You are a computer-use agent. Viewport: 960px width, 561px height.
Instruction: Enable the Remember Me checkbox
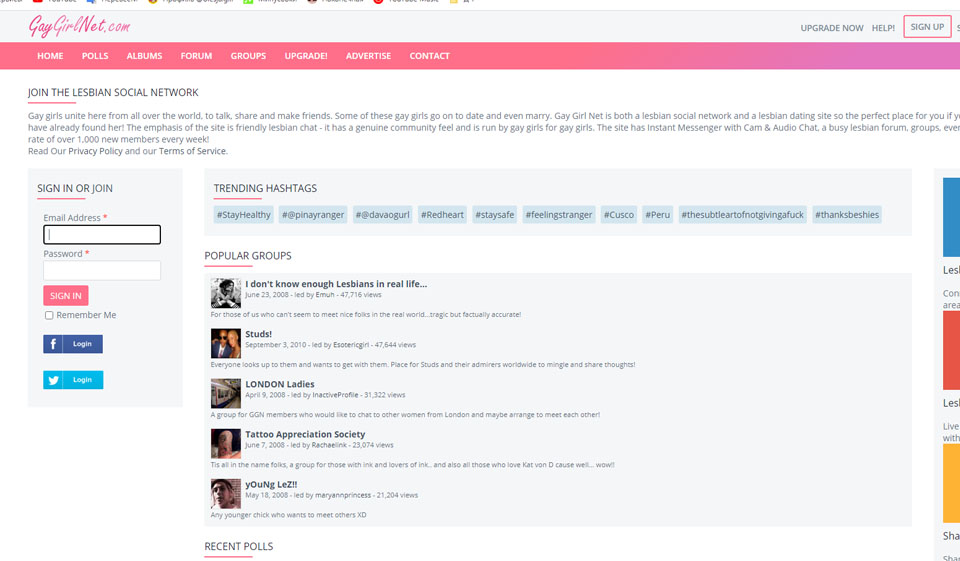(49, 315)
